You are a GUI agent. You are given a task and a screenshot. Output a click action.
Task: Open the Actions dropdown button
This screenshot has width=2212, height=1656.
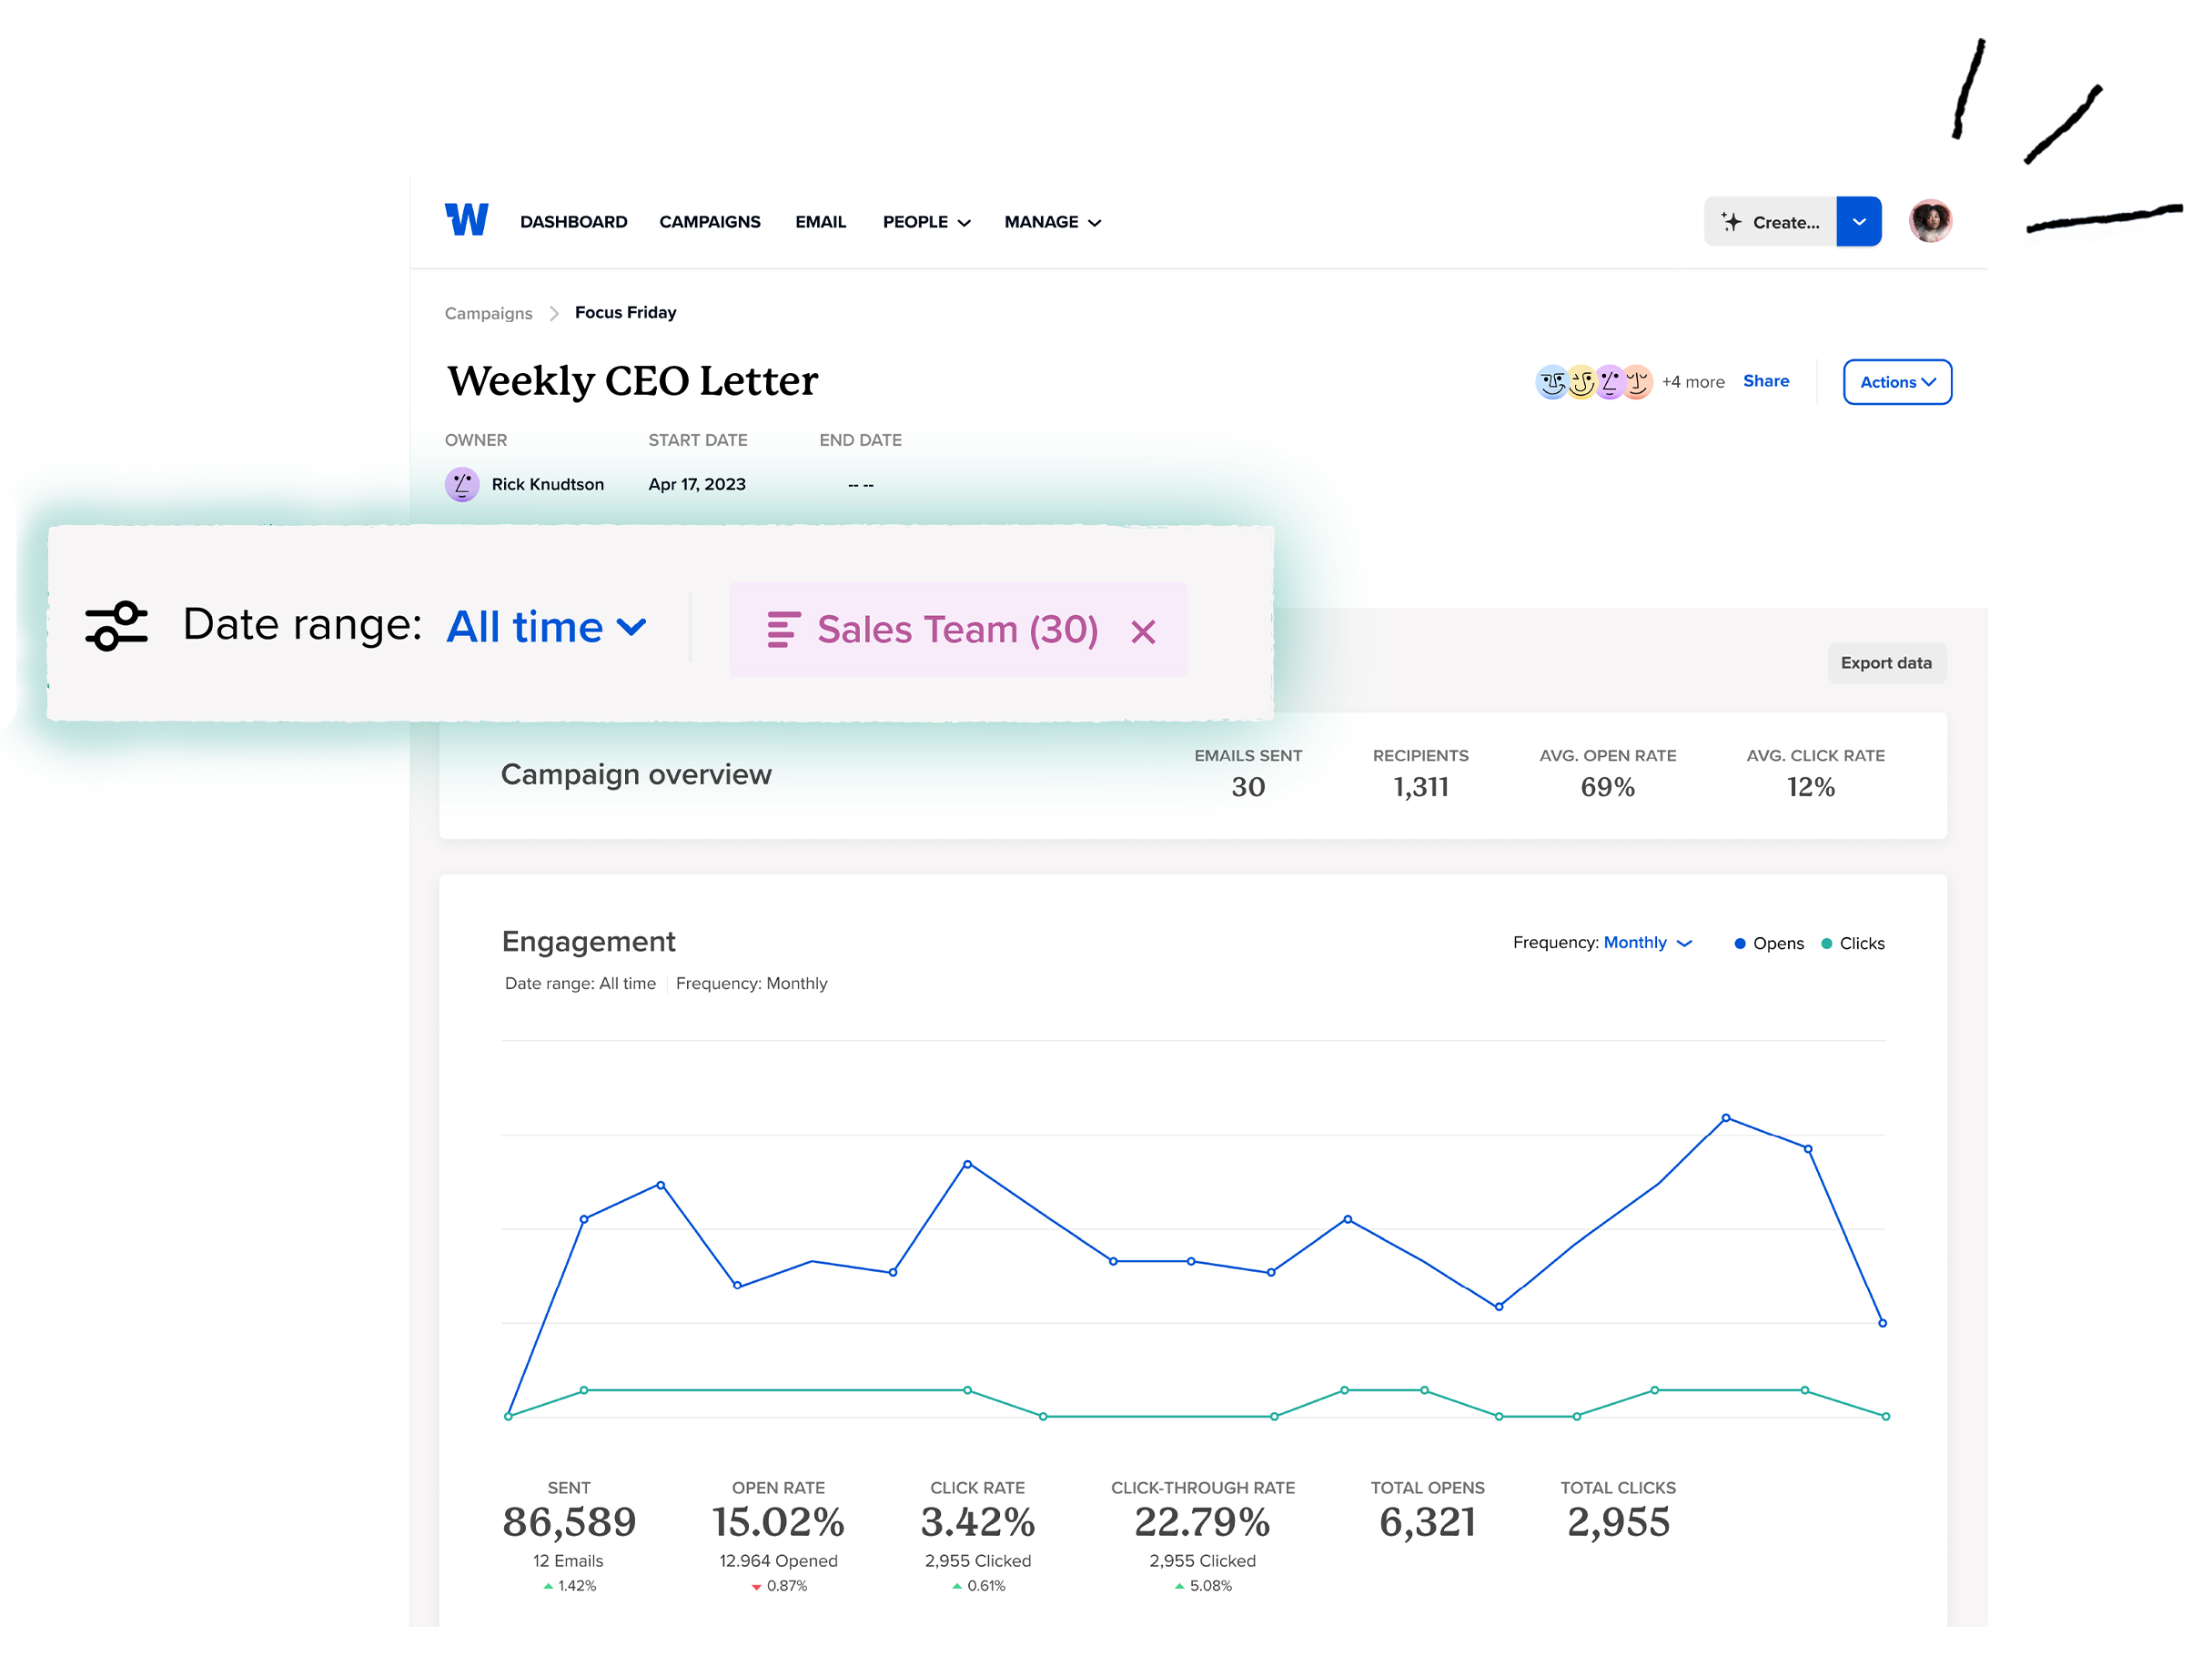(1897, 382)
